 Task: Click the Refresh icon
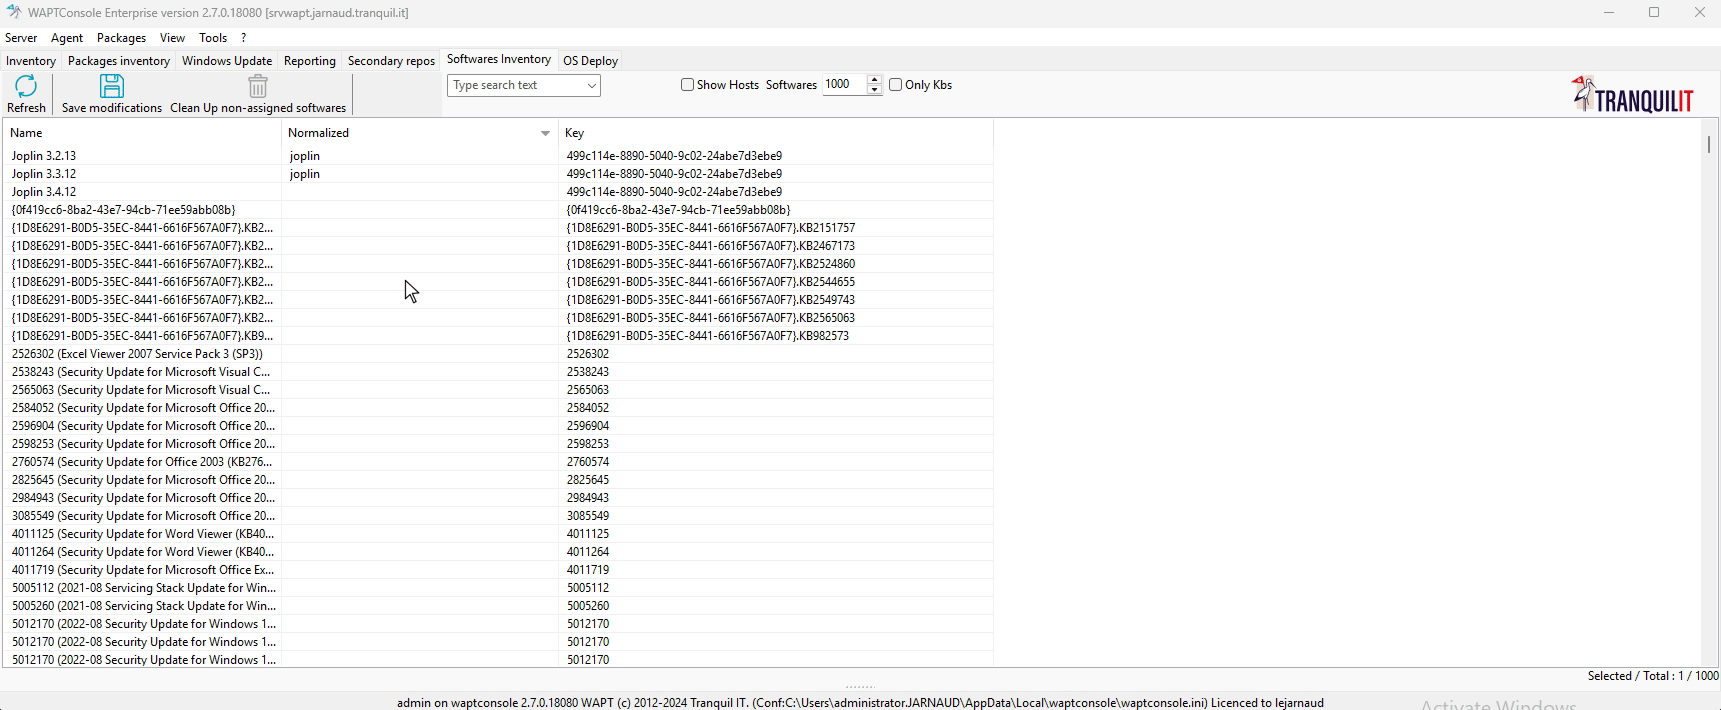coord(26,86)
